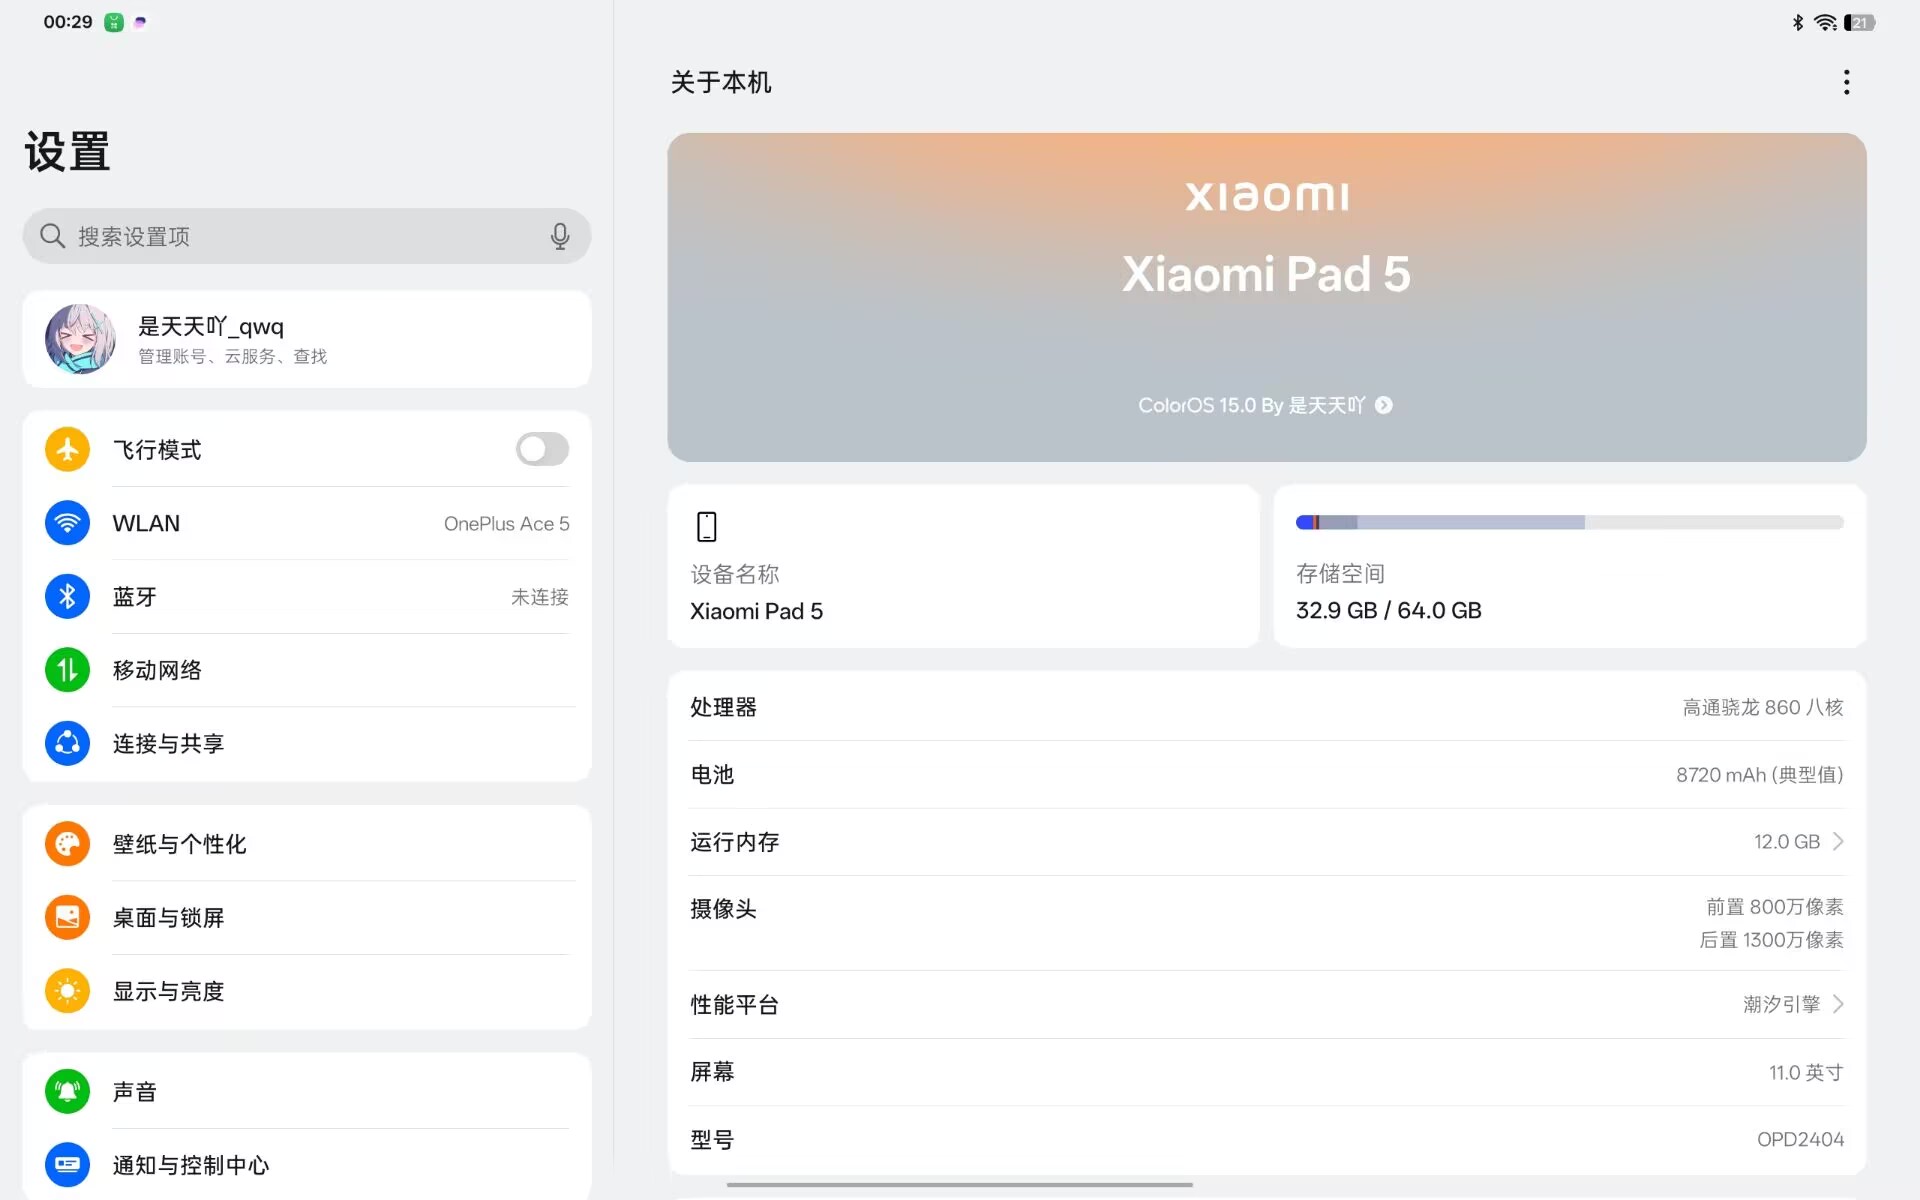Tap the device name phone icon
The image size is (1920, 1200).
pos(707,526)
